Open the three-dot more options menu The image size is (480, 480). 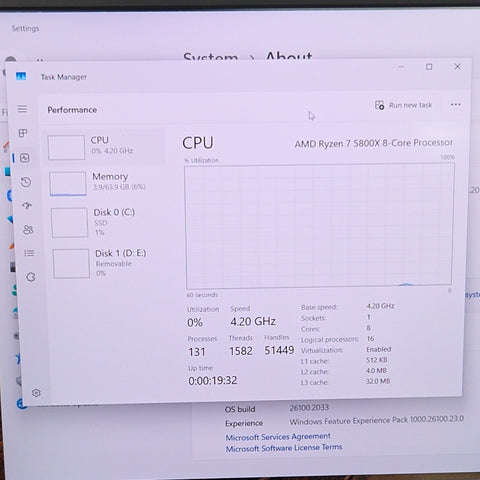coord(456,104)
